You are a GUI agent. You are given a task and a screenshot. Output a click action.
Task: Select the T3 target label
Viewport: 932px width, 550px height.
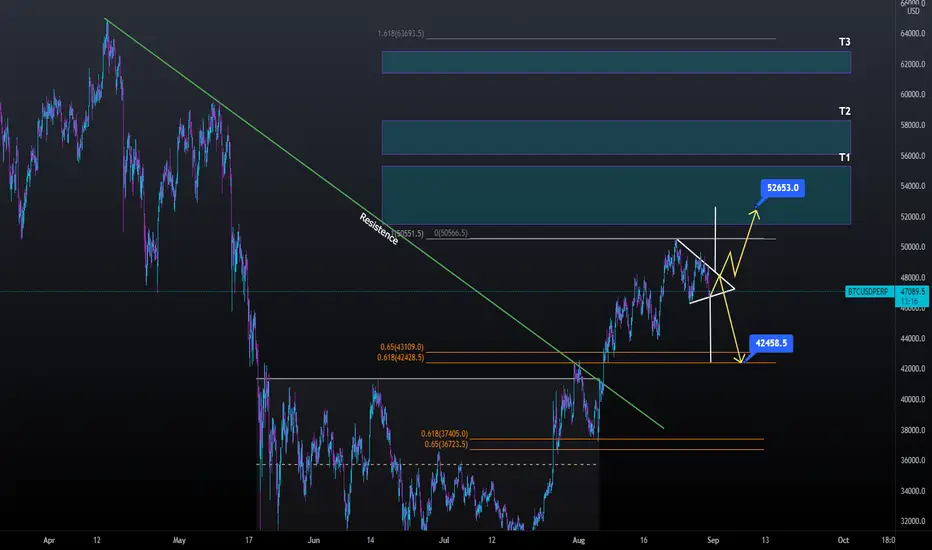[x=845, y=42]
